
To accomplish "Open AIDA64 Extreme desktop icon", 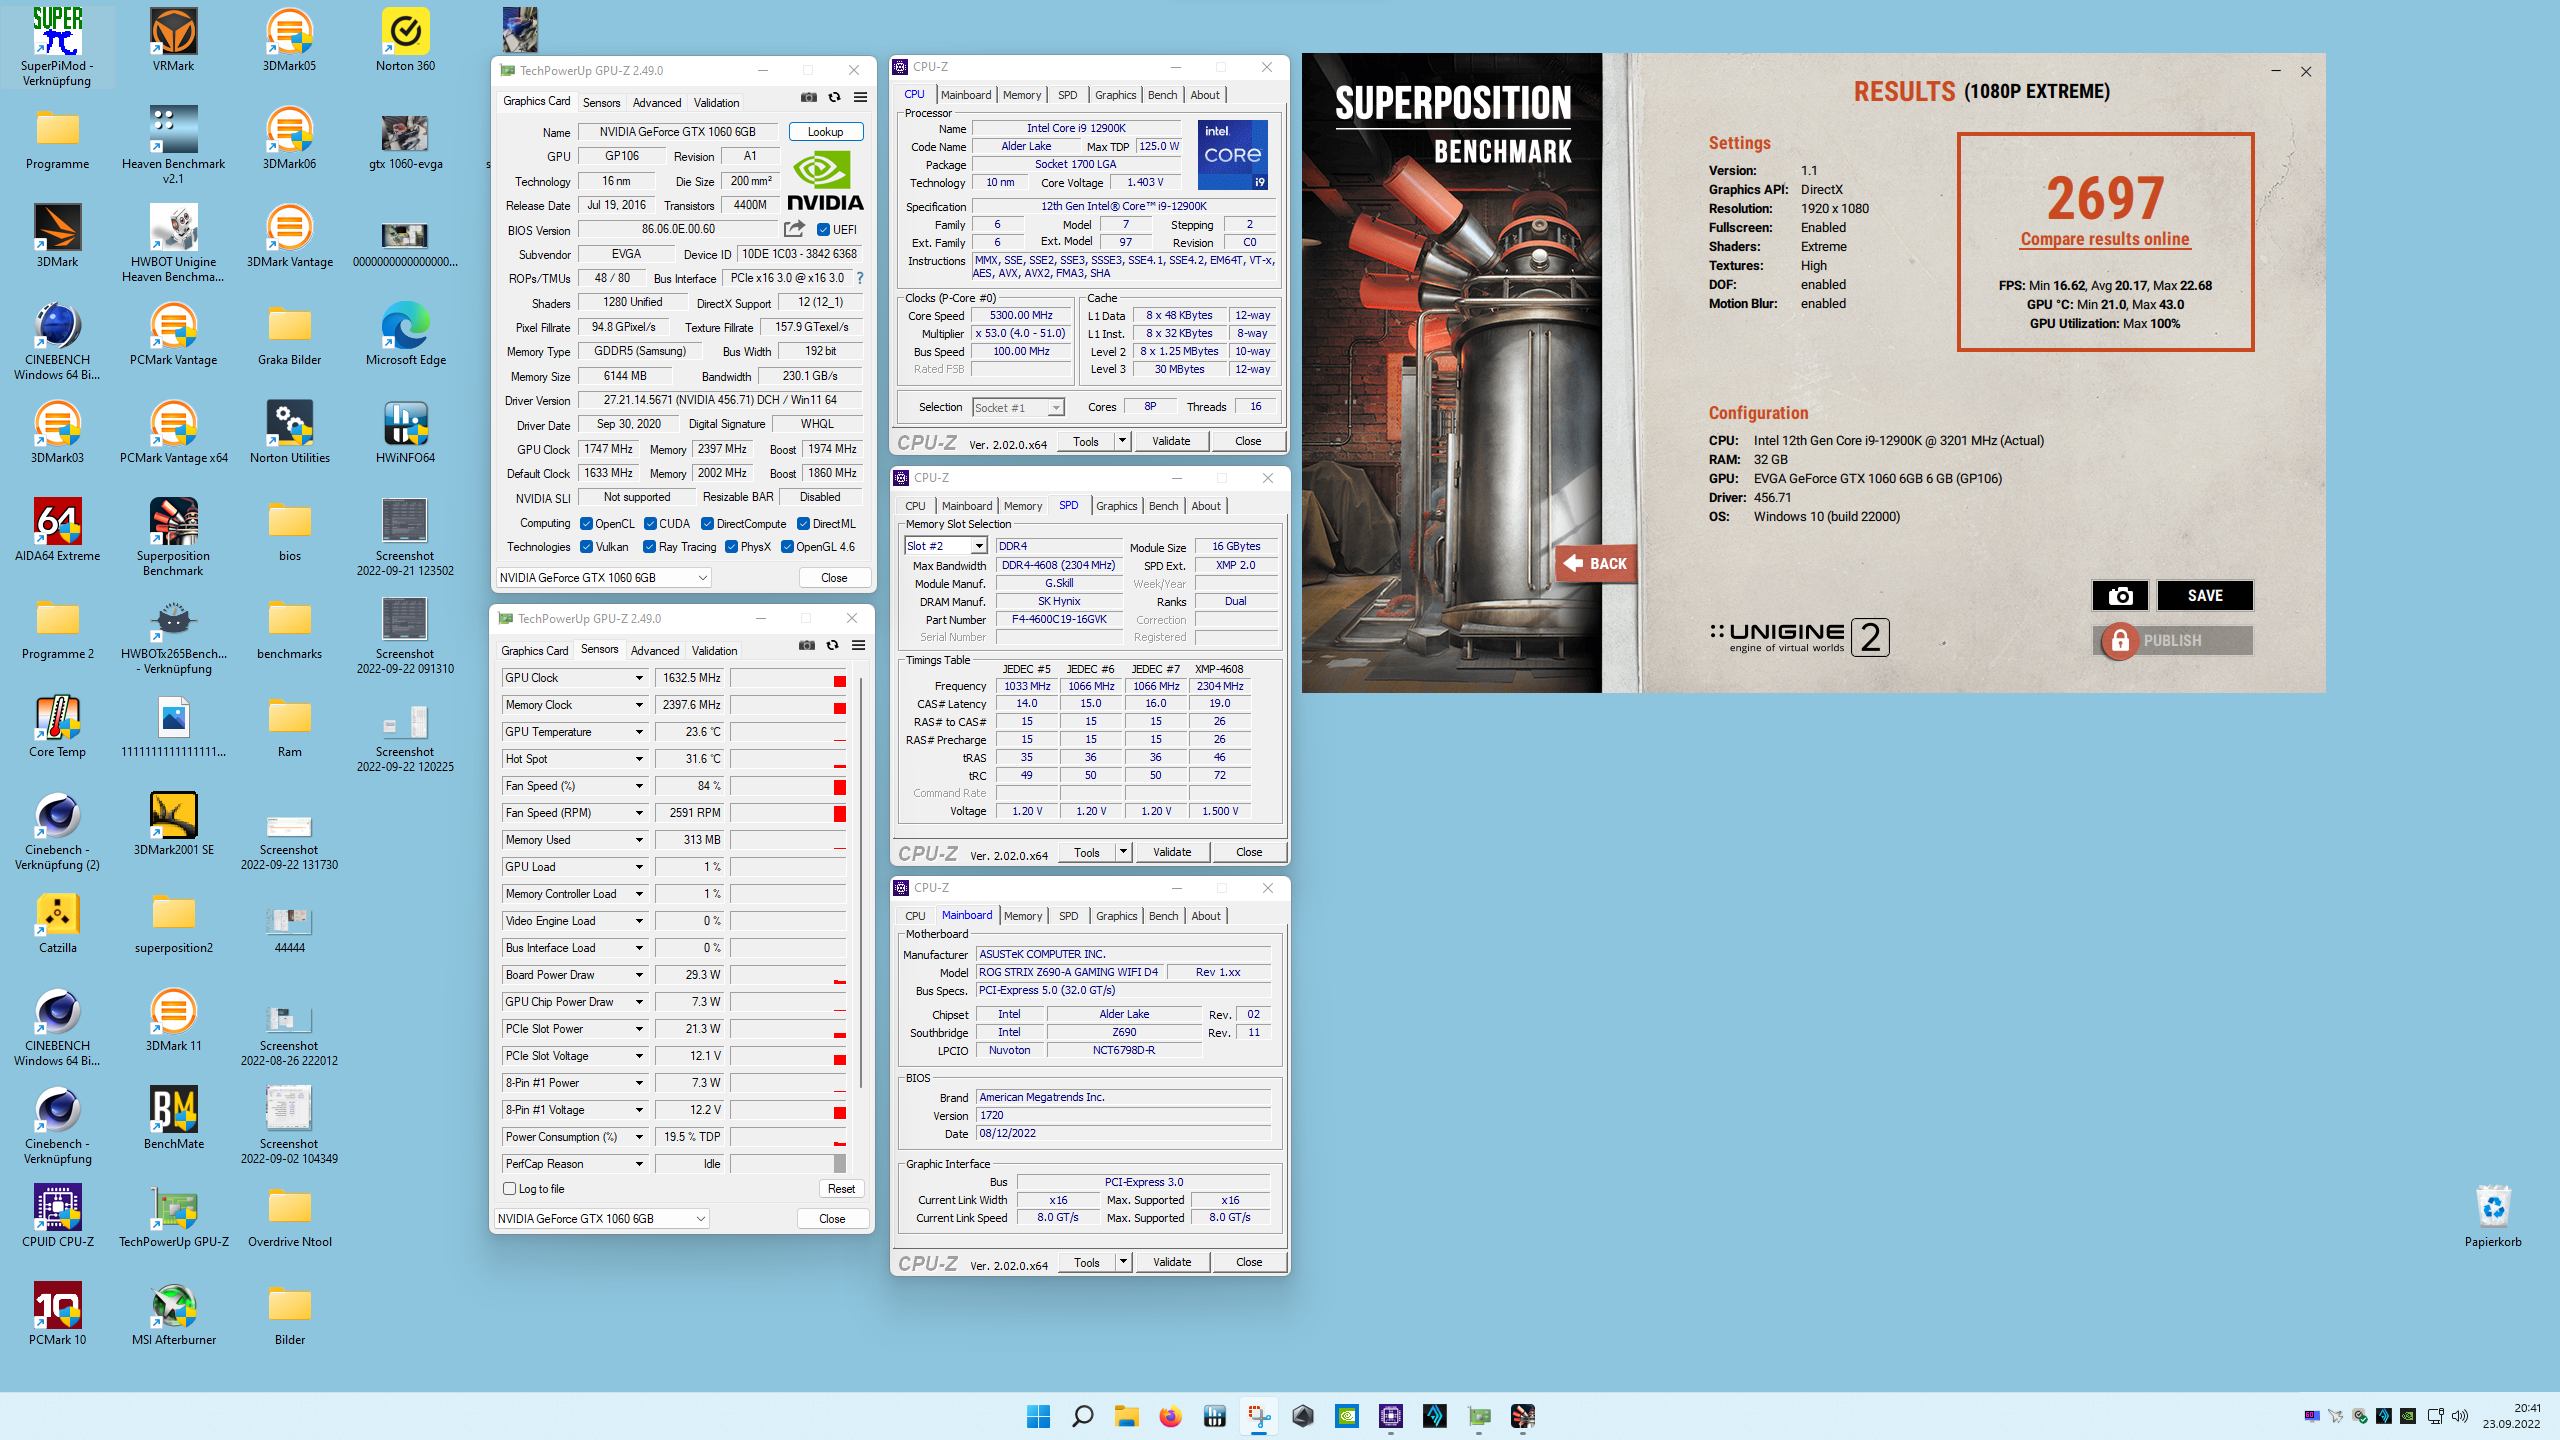I will click(57, 530).
